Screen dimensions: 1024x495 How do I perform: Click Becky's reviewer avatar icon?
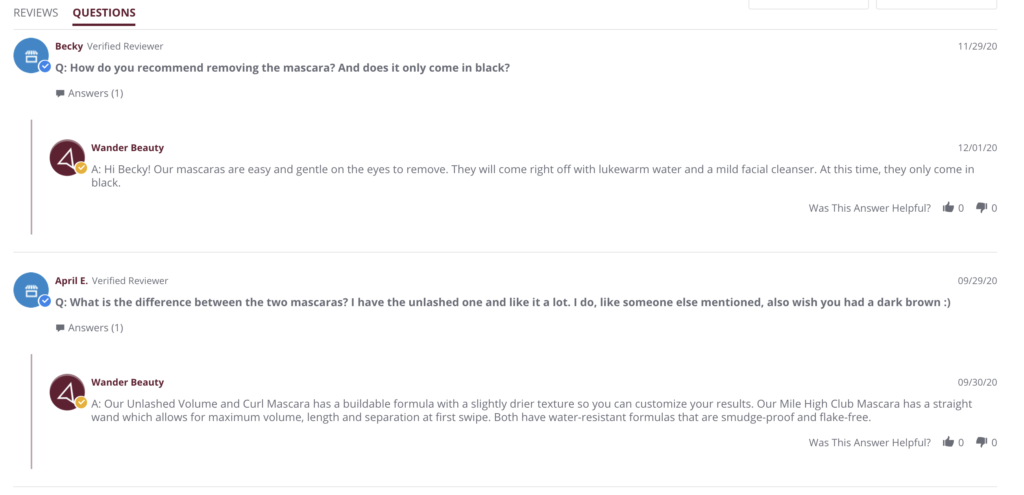(x=31, y=56)
